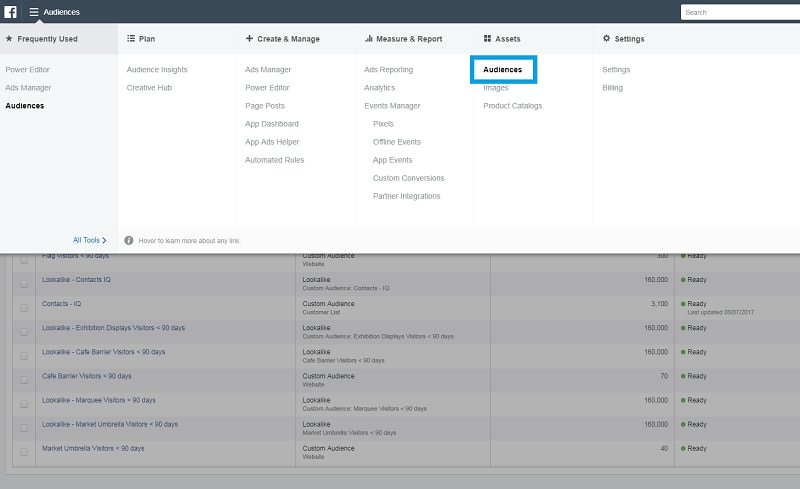Click the 3,100 size value for Contacts - IQ
Screen dimensions: 800x489
[x=659, y=304]
